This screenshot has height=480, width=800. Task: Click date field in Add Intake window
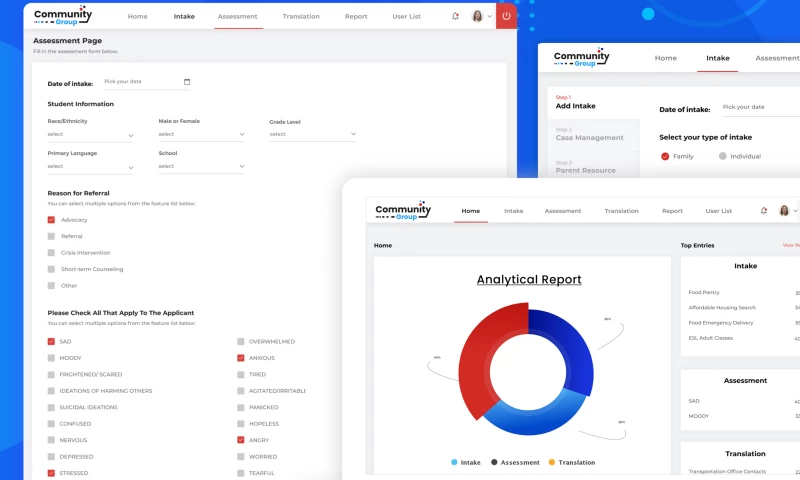755,107
